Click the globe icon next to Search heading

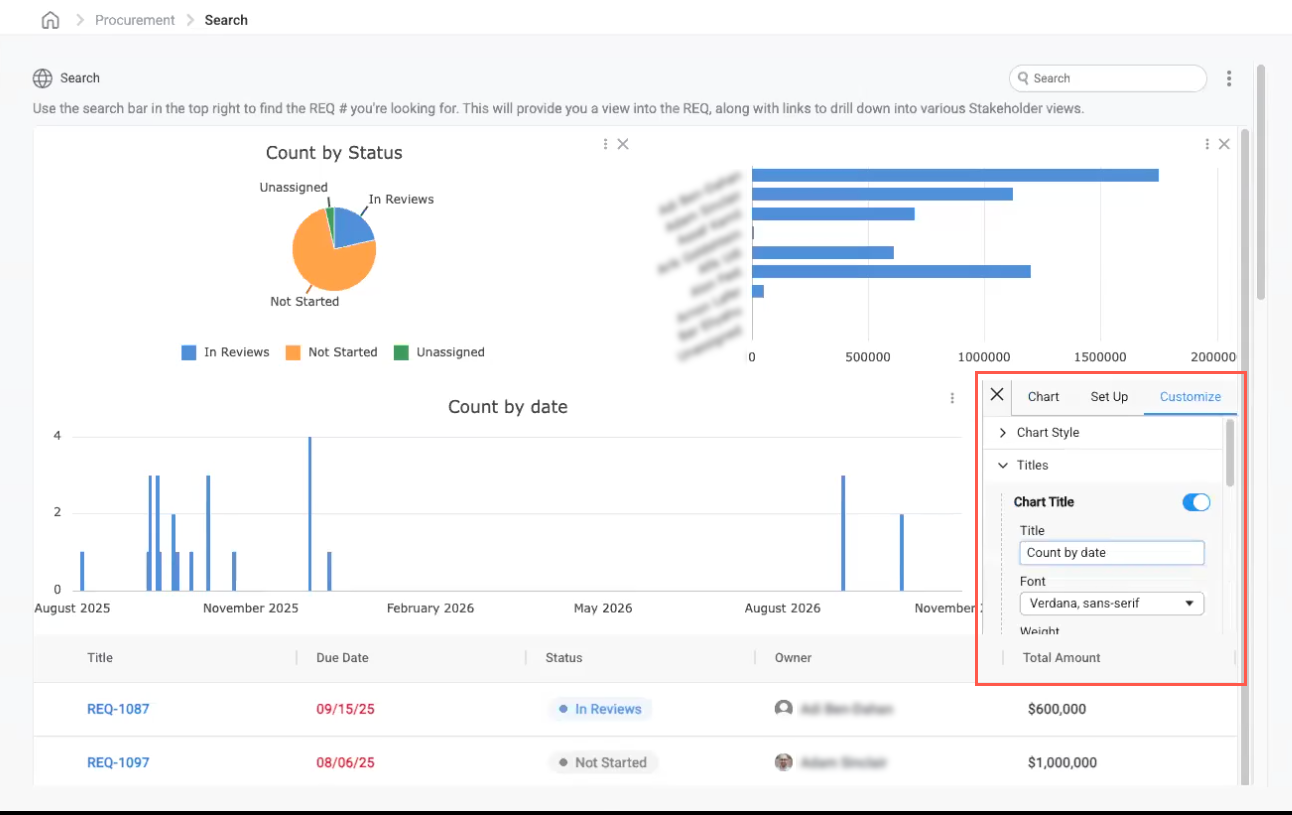coord(42,78)
